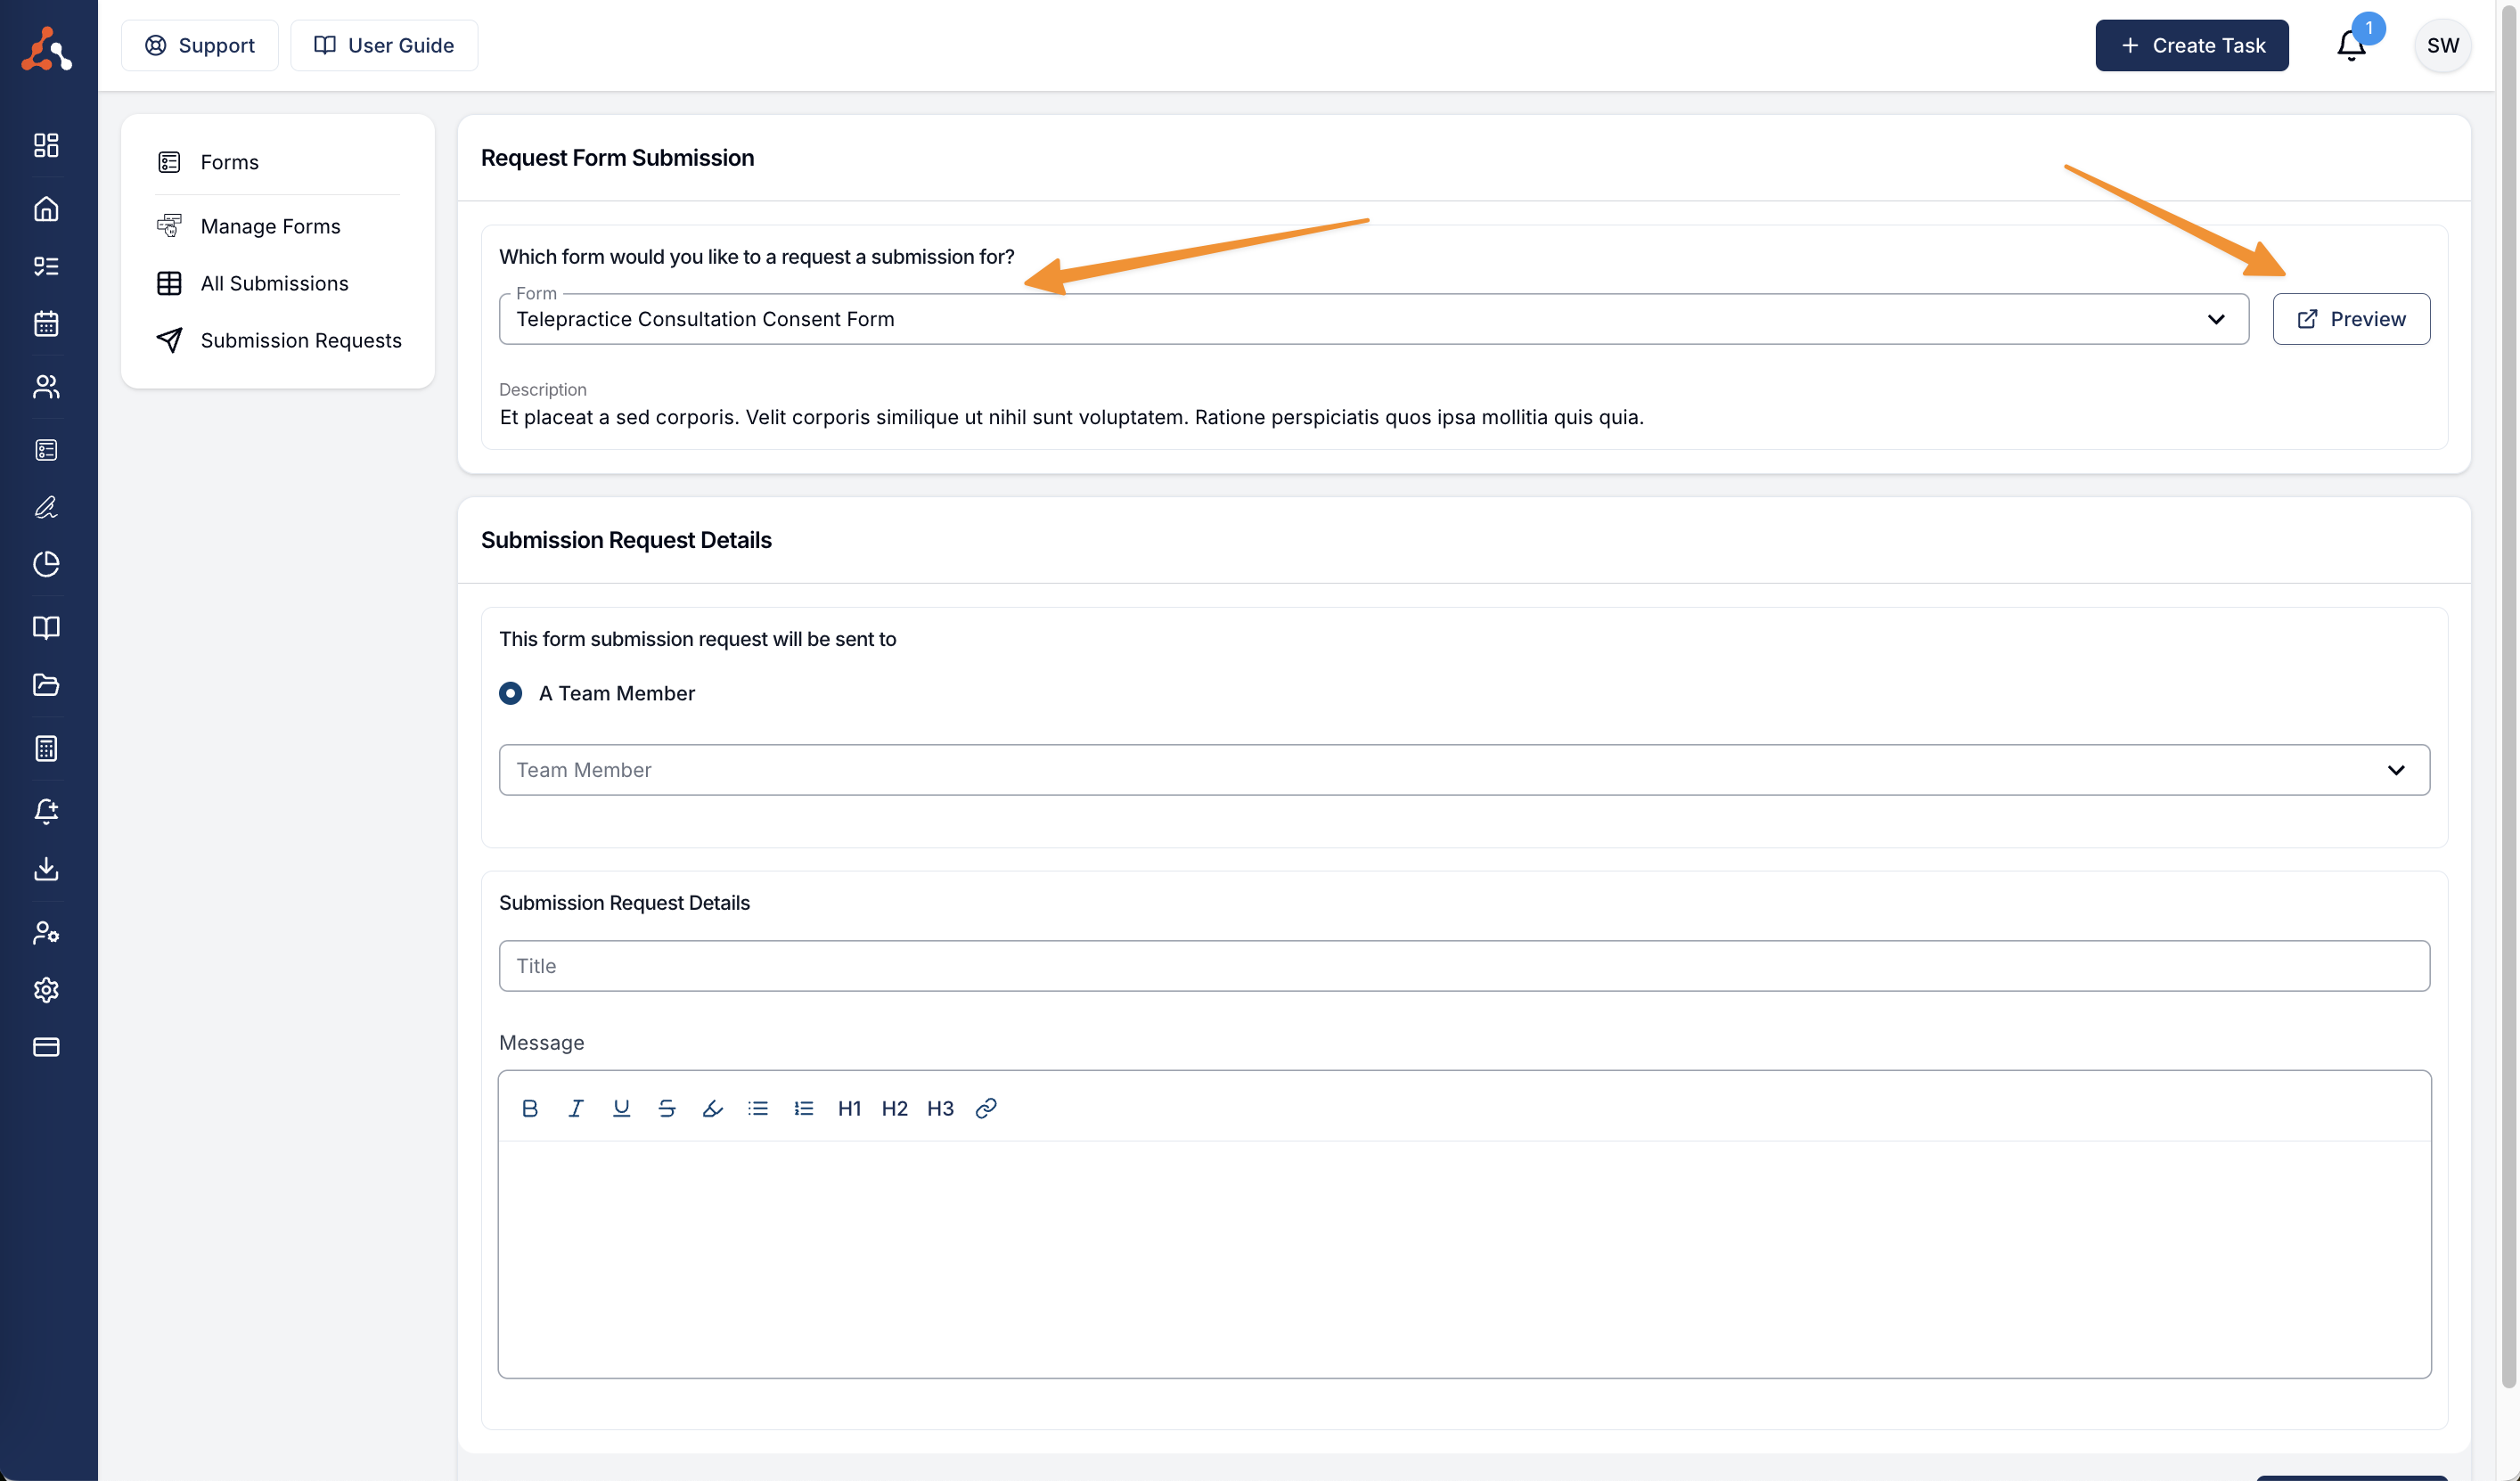
Task: Select the A Team Member radio option
Action: 510,693
